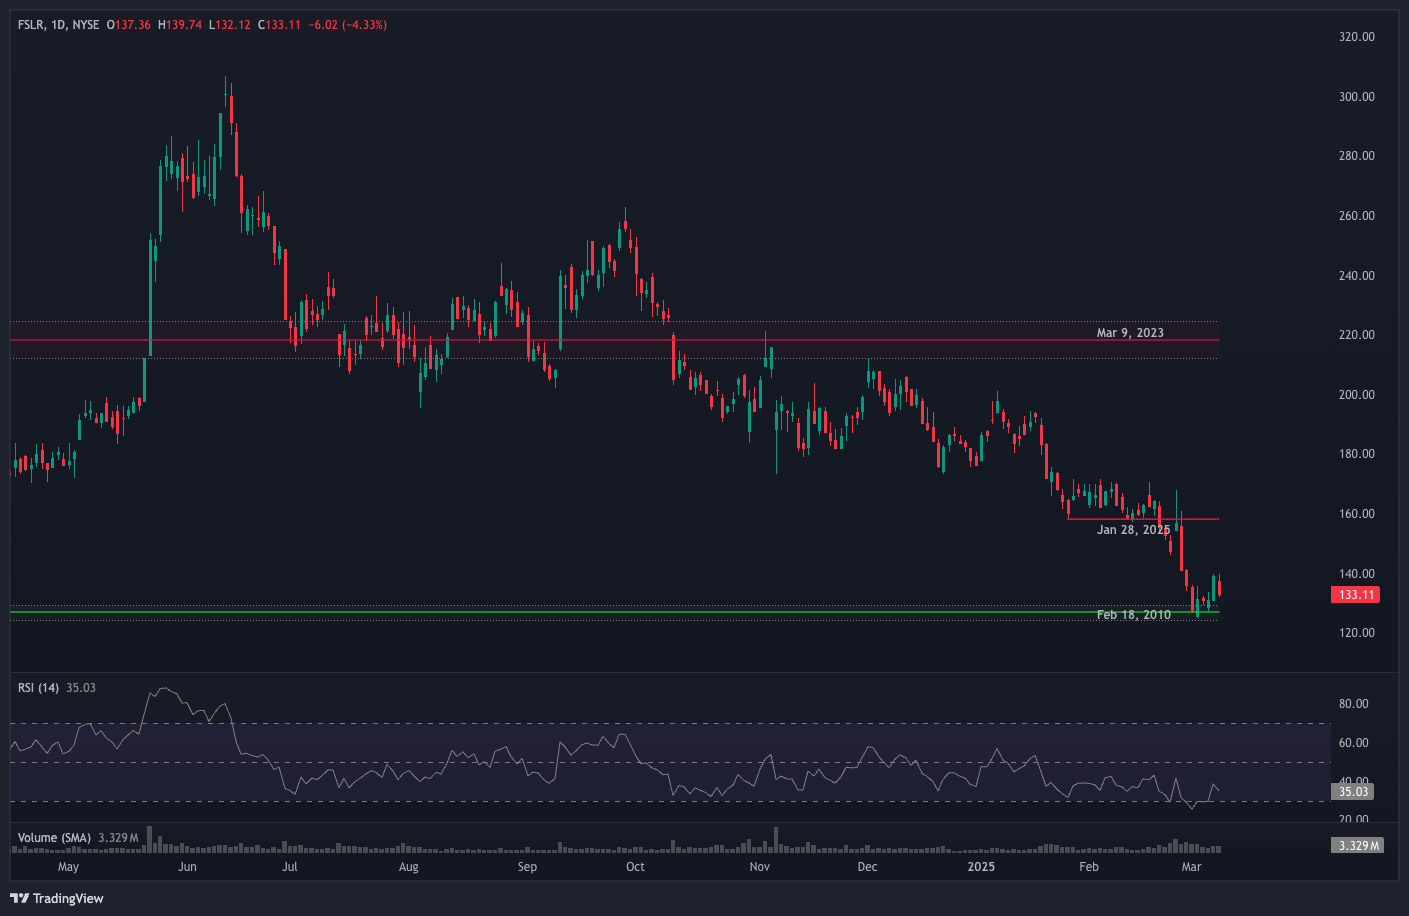Click the 260.00 price axis label
Screen dimensions: 1409x916
tap(1356, 216)
